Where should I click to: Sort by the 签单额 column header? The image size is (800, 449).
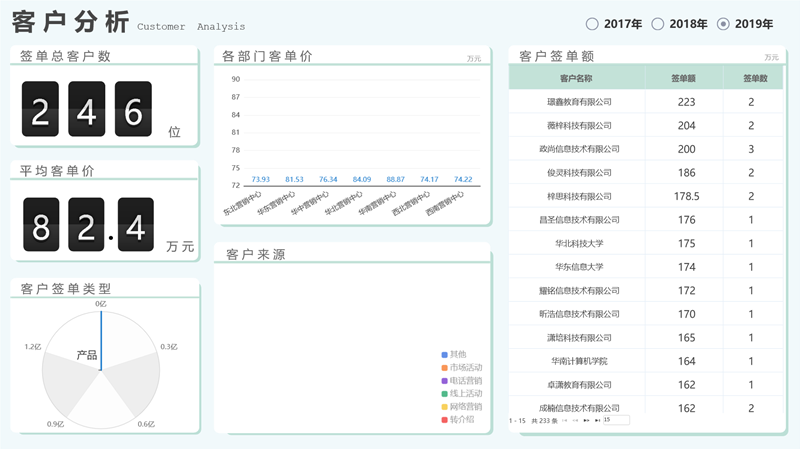coord(684,78)
